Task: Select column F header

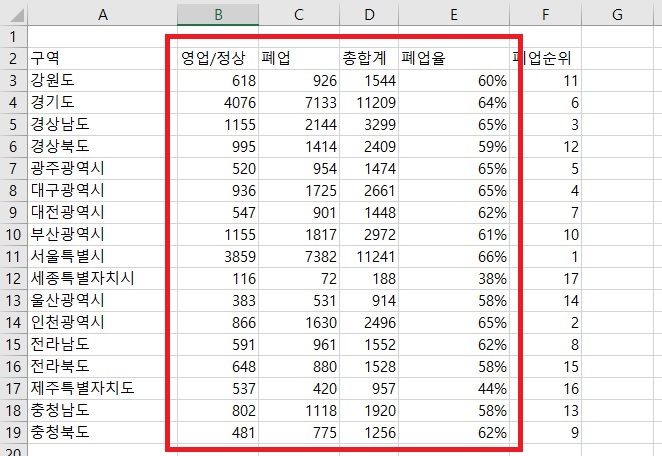Action: pos(545,14)
